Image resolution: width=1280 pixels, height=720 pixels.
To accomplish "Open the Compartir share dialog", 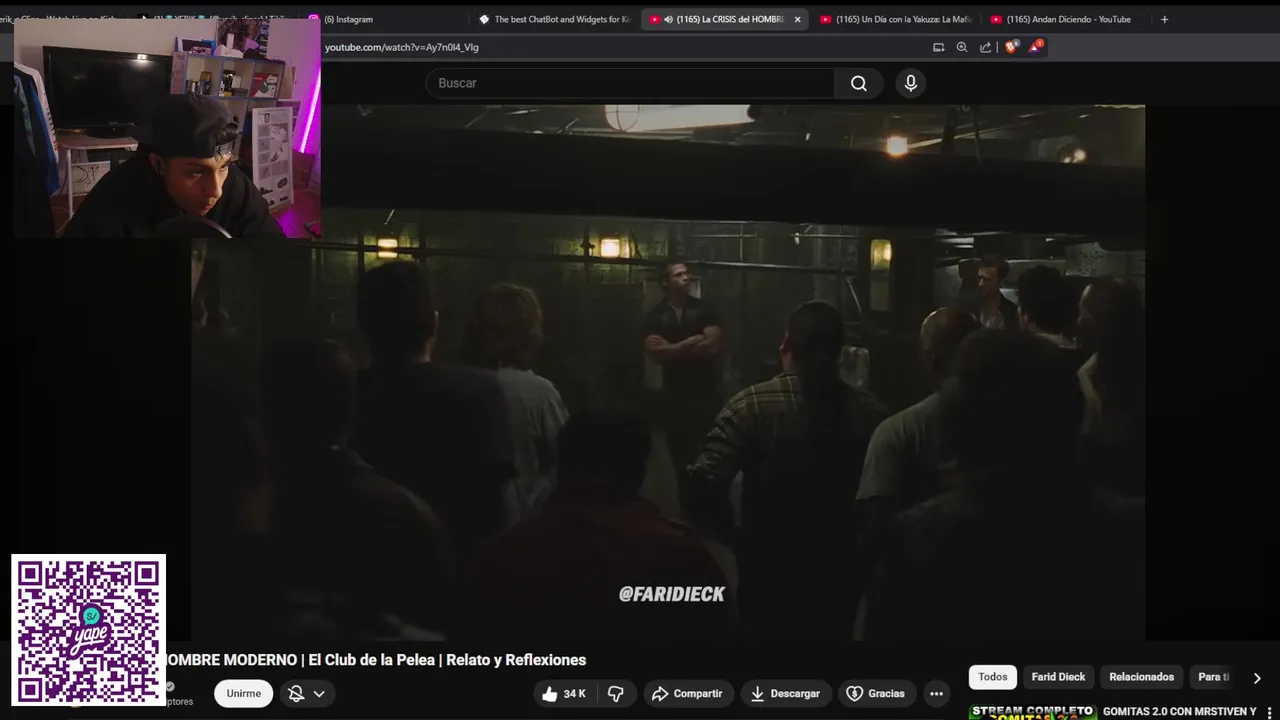I will (x=687, y=693).
